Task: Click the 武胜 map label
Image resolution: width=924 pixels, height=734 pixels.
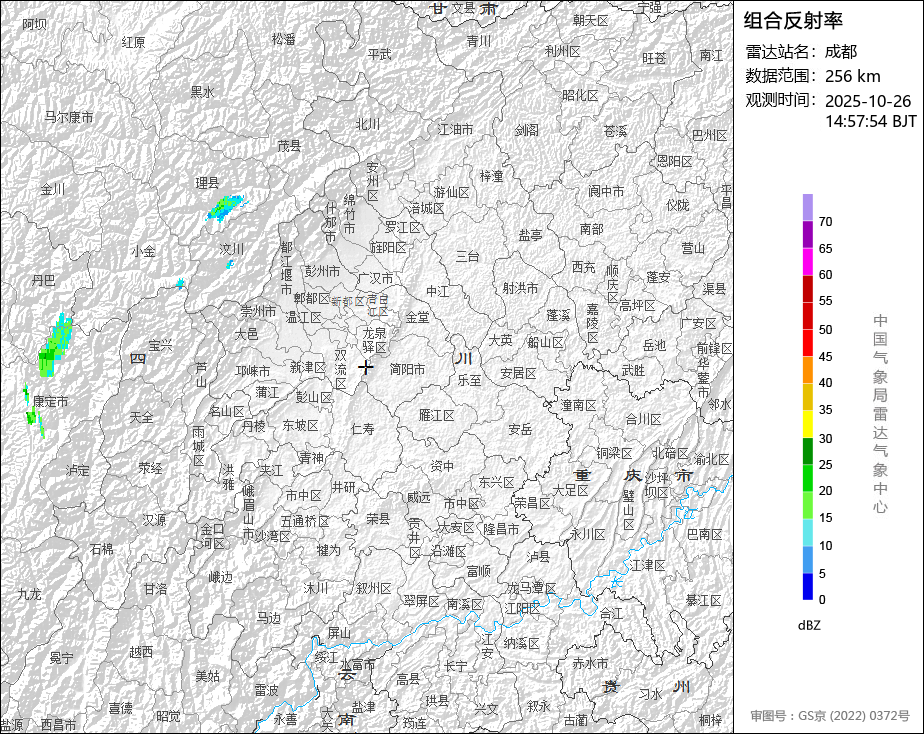Action: click(633, 370)
